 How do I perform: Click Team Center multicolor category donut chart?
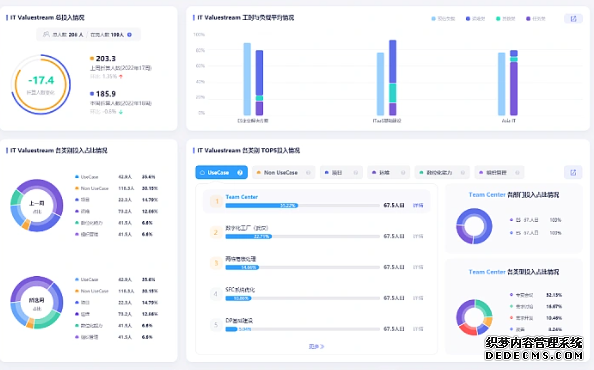[474, 317]
